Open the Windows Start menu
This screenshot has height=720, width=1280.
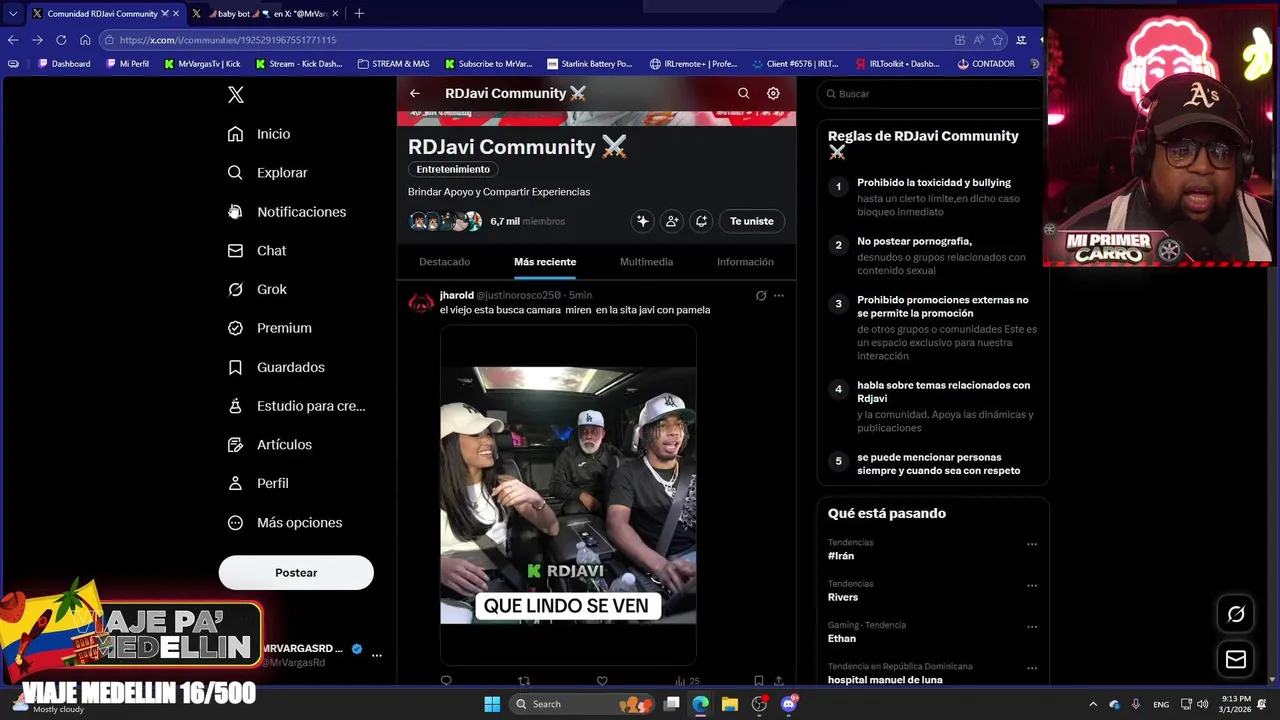tap(492, 704)
